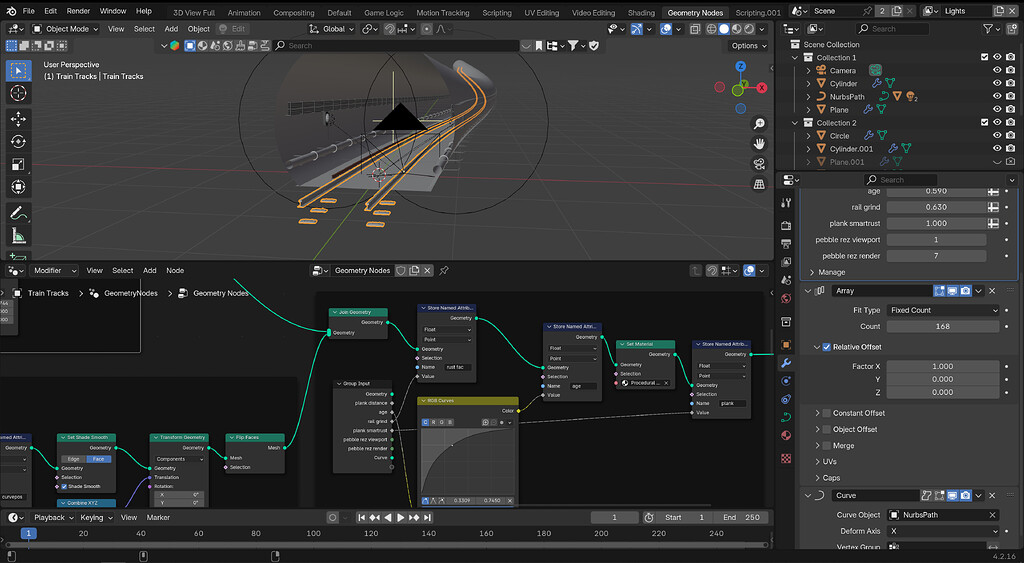This screenshot has height=563, width=1024.
Task: Select the Scale tool
Action: click(x=18, y=164)
